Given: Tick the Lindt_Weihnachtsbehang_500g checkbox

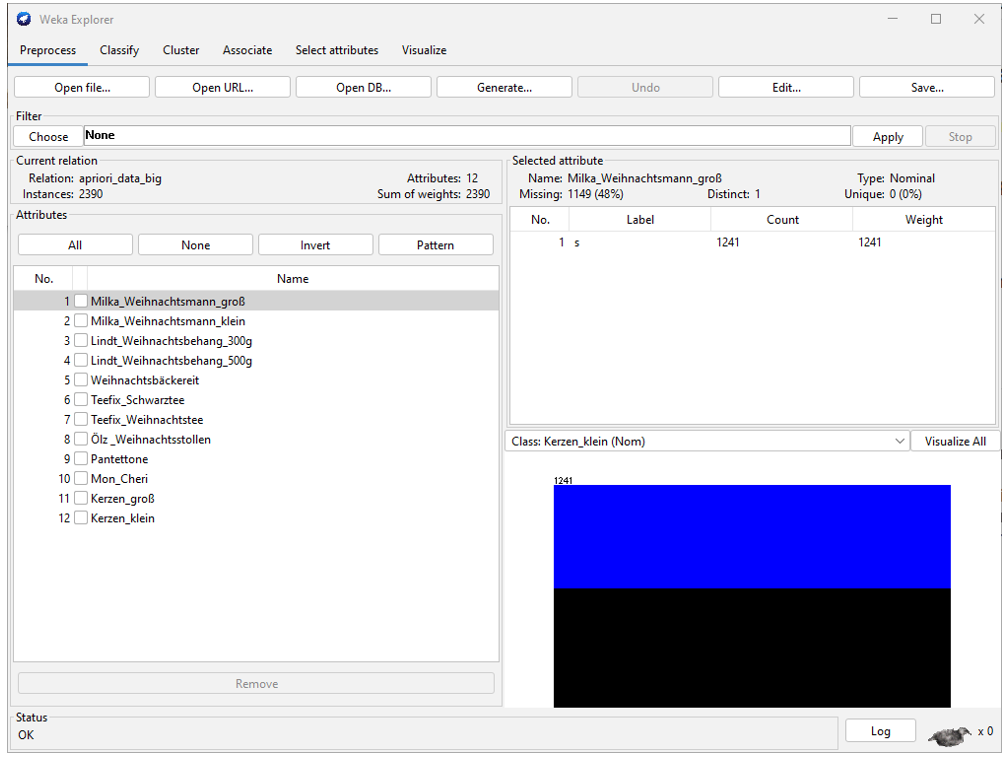Looking at the screenshot, I should coord(81,360).
